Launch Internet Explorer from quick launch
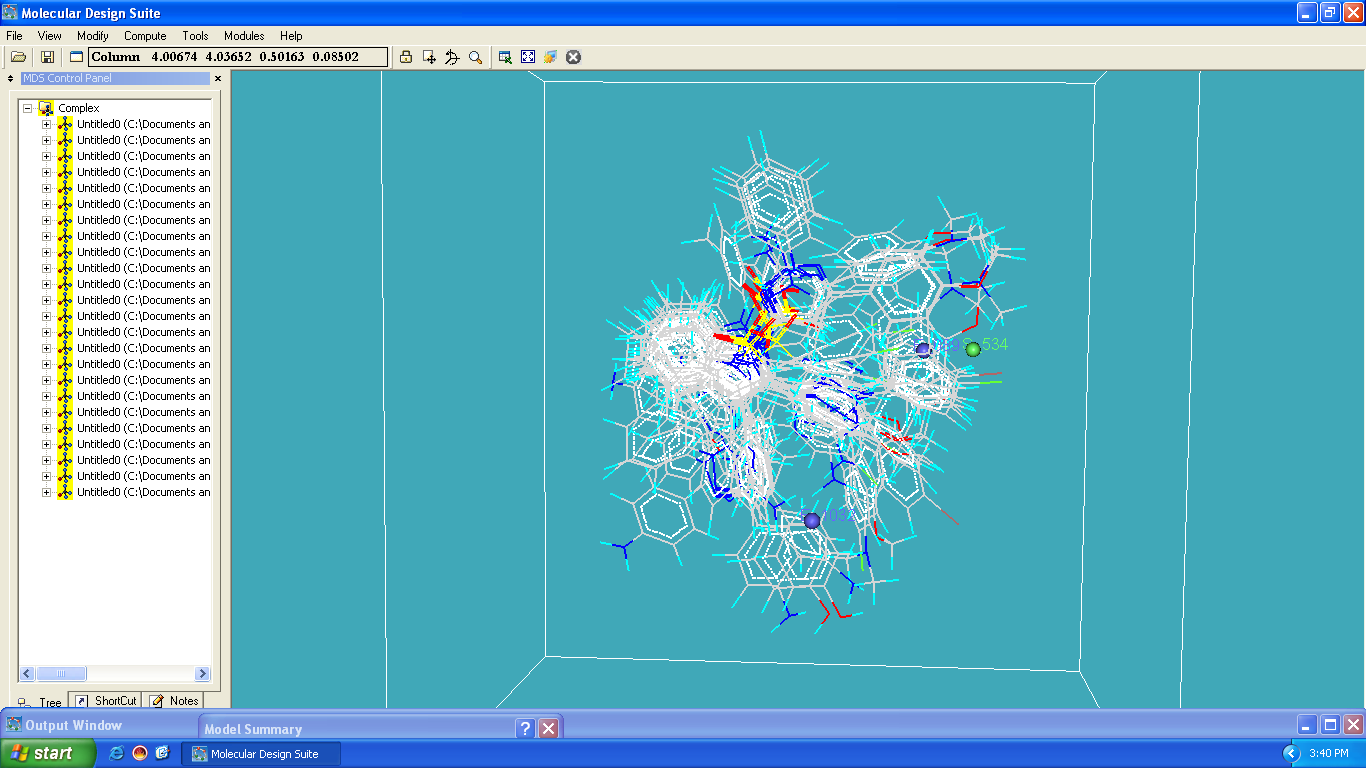The height and width of the screenshot is (768, 1366). click(117, 753)
